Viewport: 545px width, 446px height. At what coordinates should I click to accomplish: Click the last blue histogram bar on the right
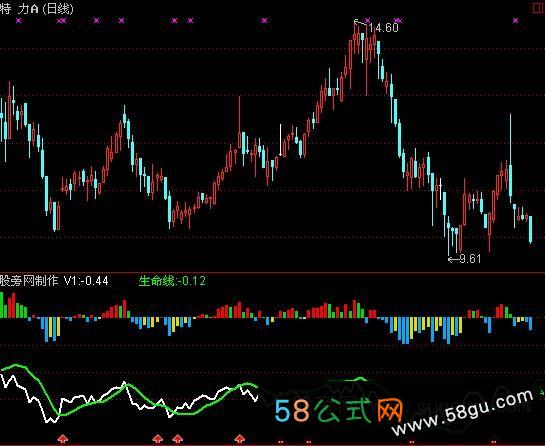[x=530, y=324]
